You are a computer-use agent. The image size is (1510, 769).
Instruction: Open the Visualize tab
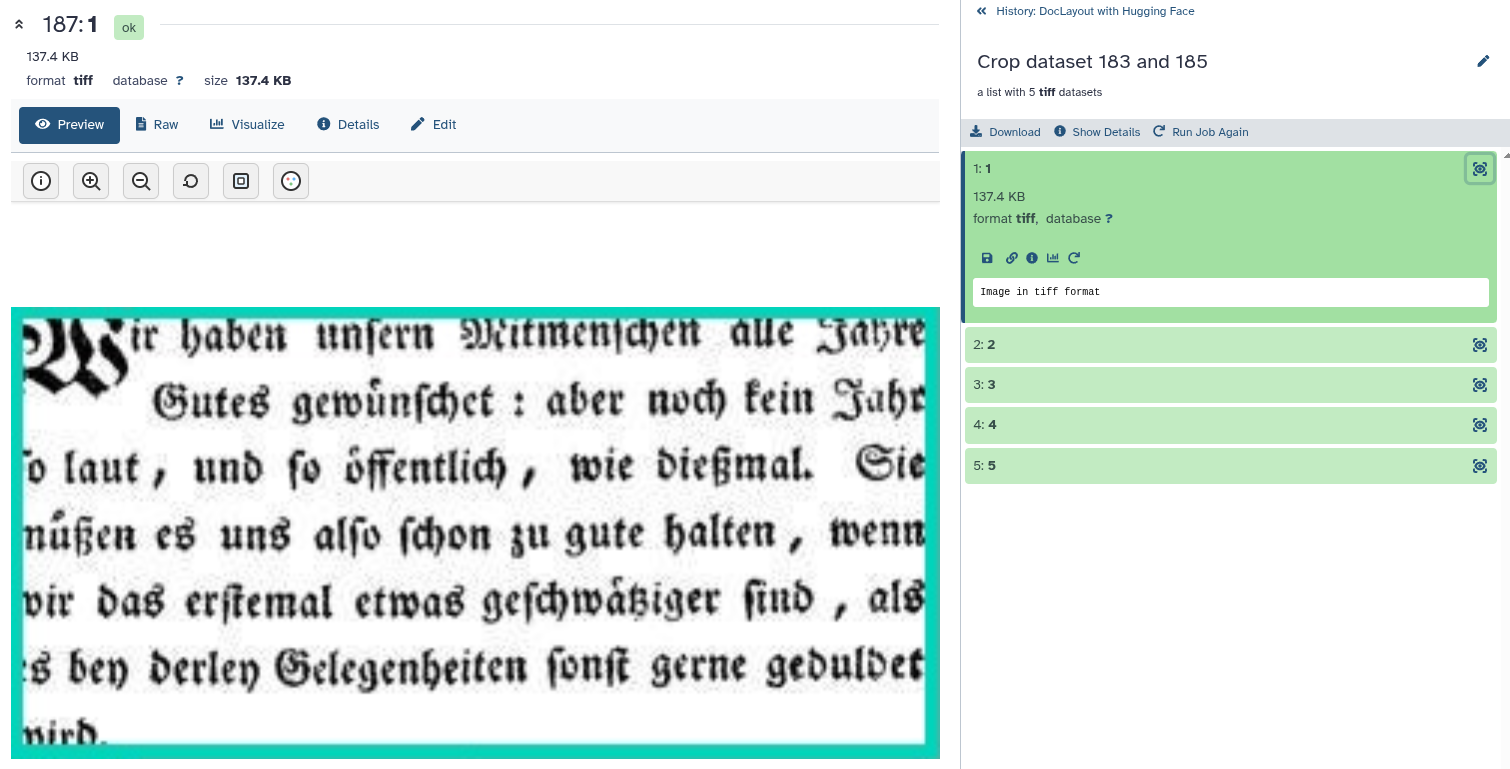click(x=247, y=124)
